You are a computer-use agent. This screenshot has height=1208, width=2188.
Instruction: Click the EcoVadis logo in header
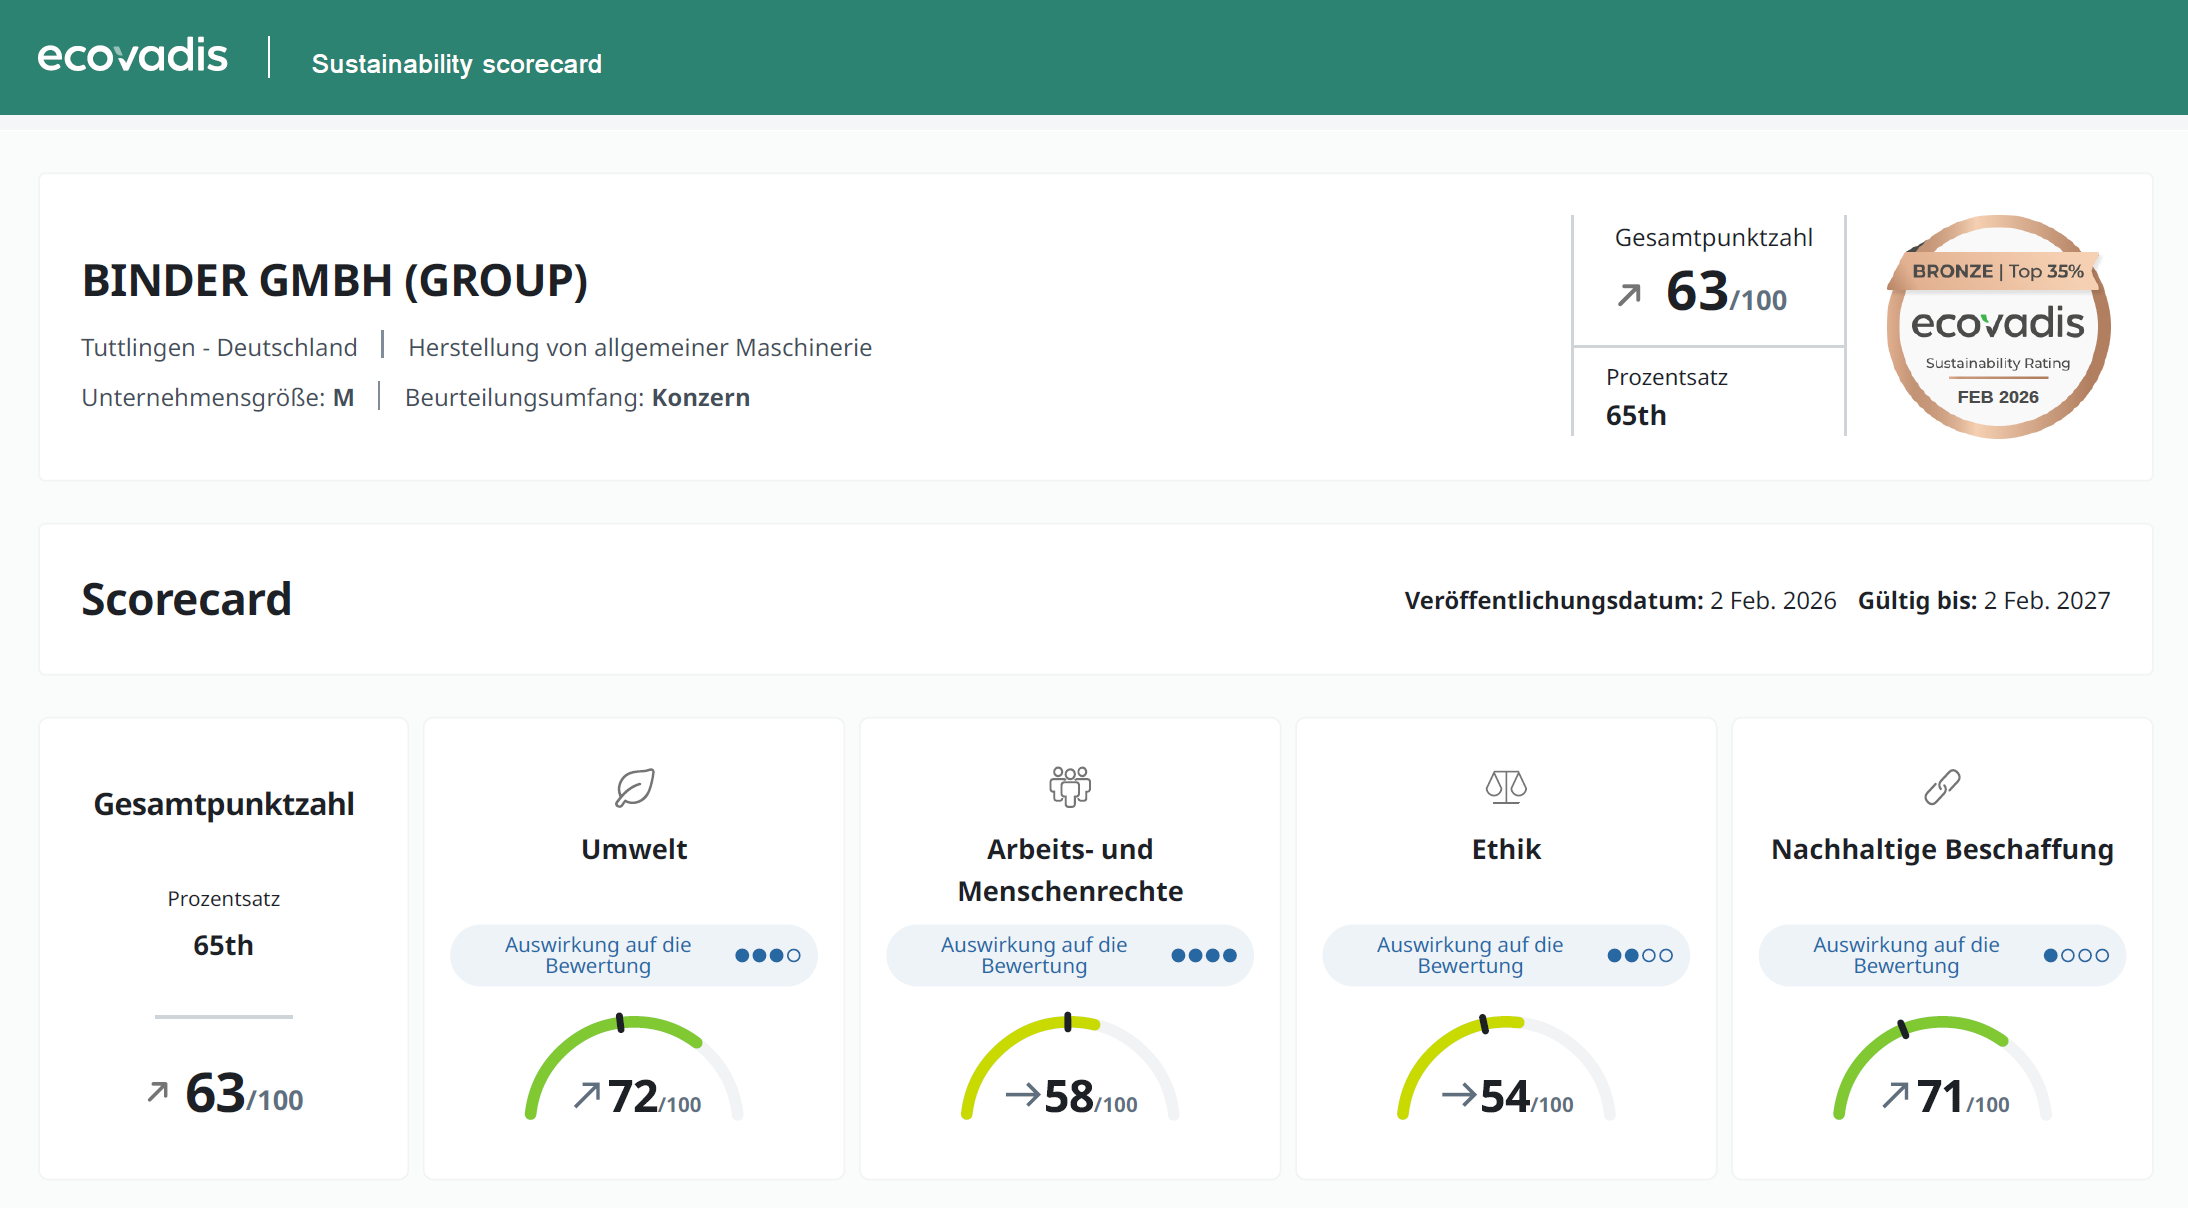point(132,56)
